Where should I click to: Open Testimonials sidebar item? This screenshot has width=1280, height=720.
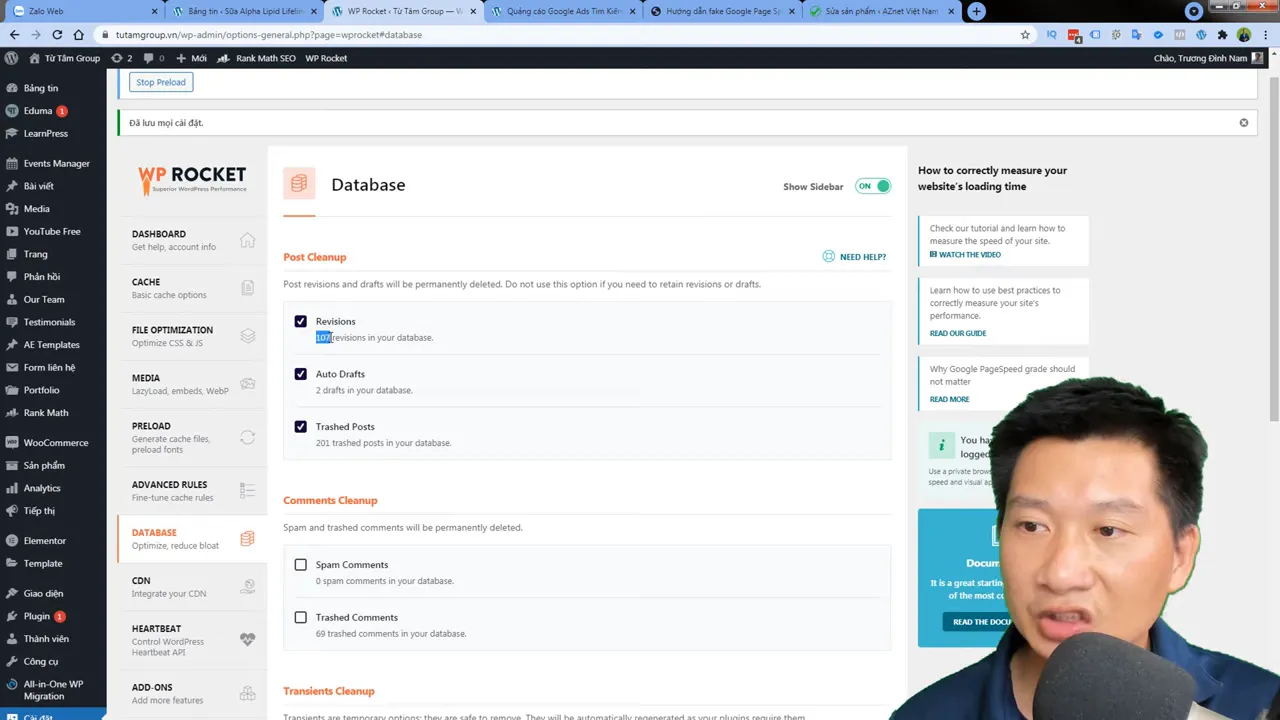point(49,322)
